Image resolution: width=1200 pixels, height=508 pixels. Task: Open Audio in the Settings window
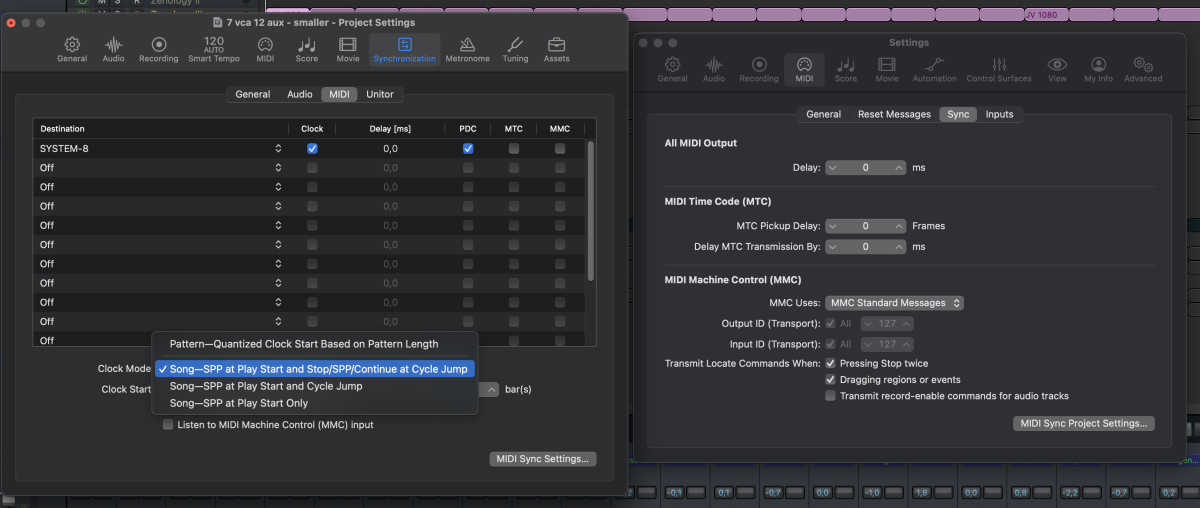click(x=714, y=69)
